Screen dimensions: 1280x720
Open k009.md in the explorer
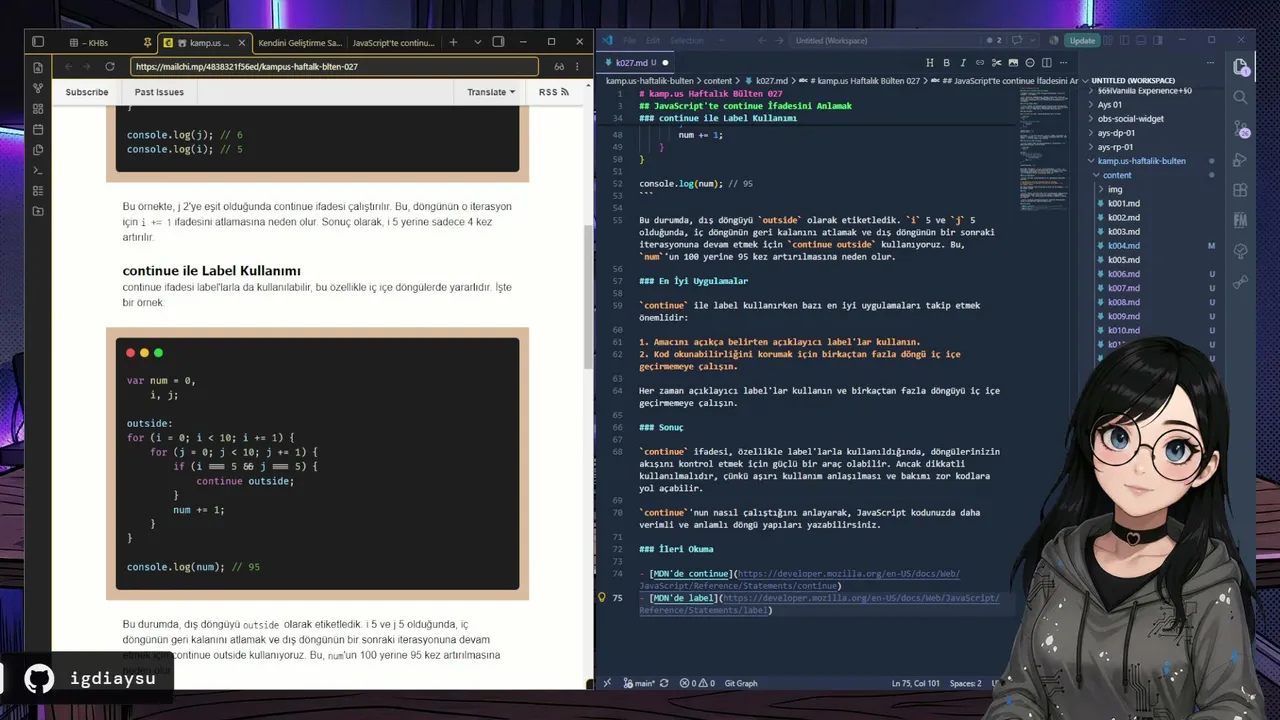1124,317
